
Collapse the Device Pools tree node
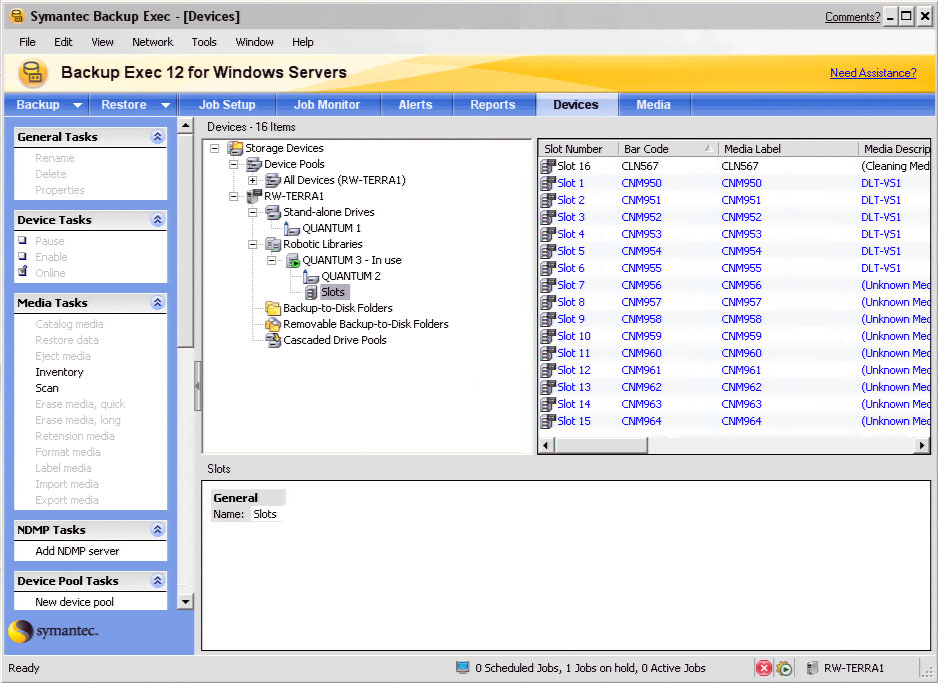(x=234, y=164)
